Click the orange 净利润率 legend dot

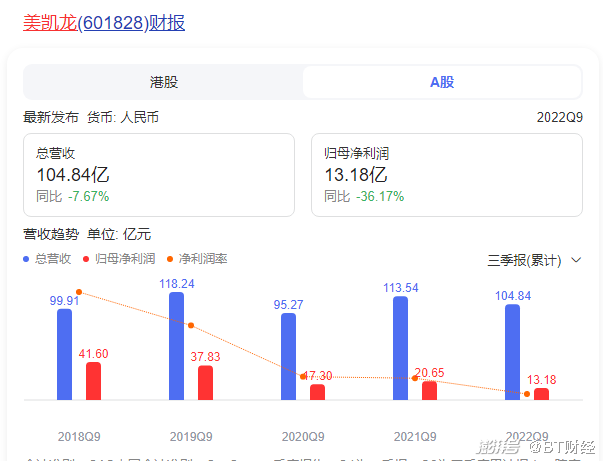point(170,259)
